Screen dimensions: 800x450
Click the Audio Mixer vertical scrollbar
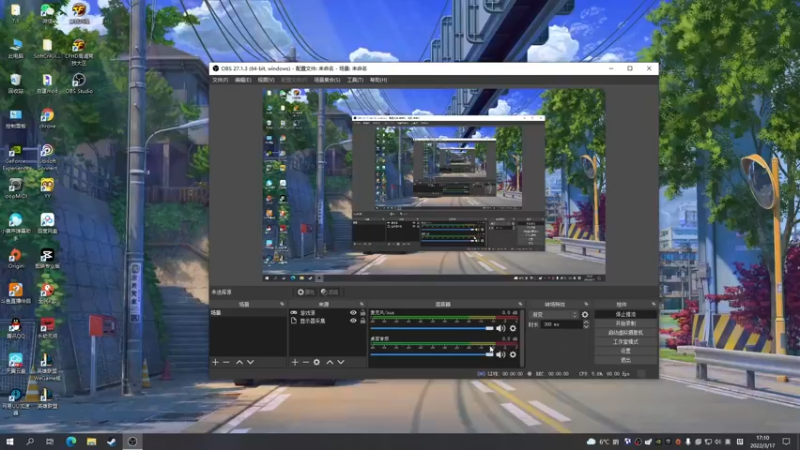click(x=522, y=338)
